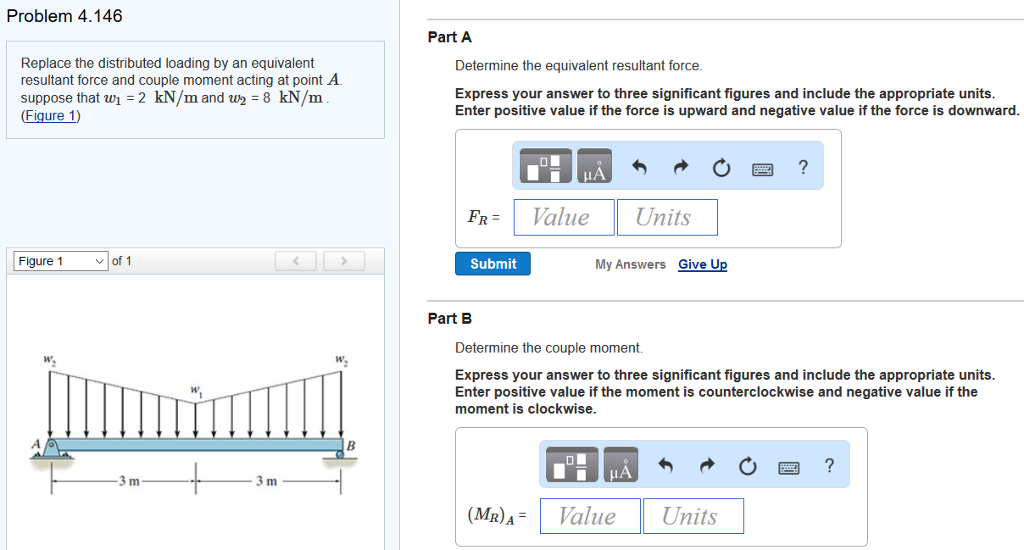Click redo arrow in Part A toolbar

click(681, 169)
